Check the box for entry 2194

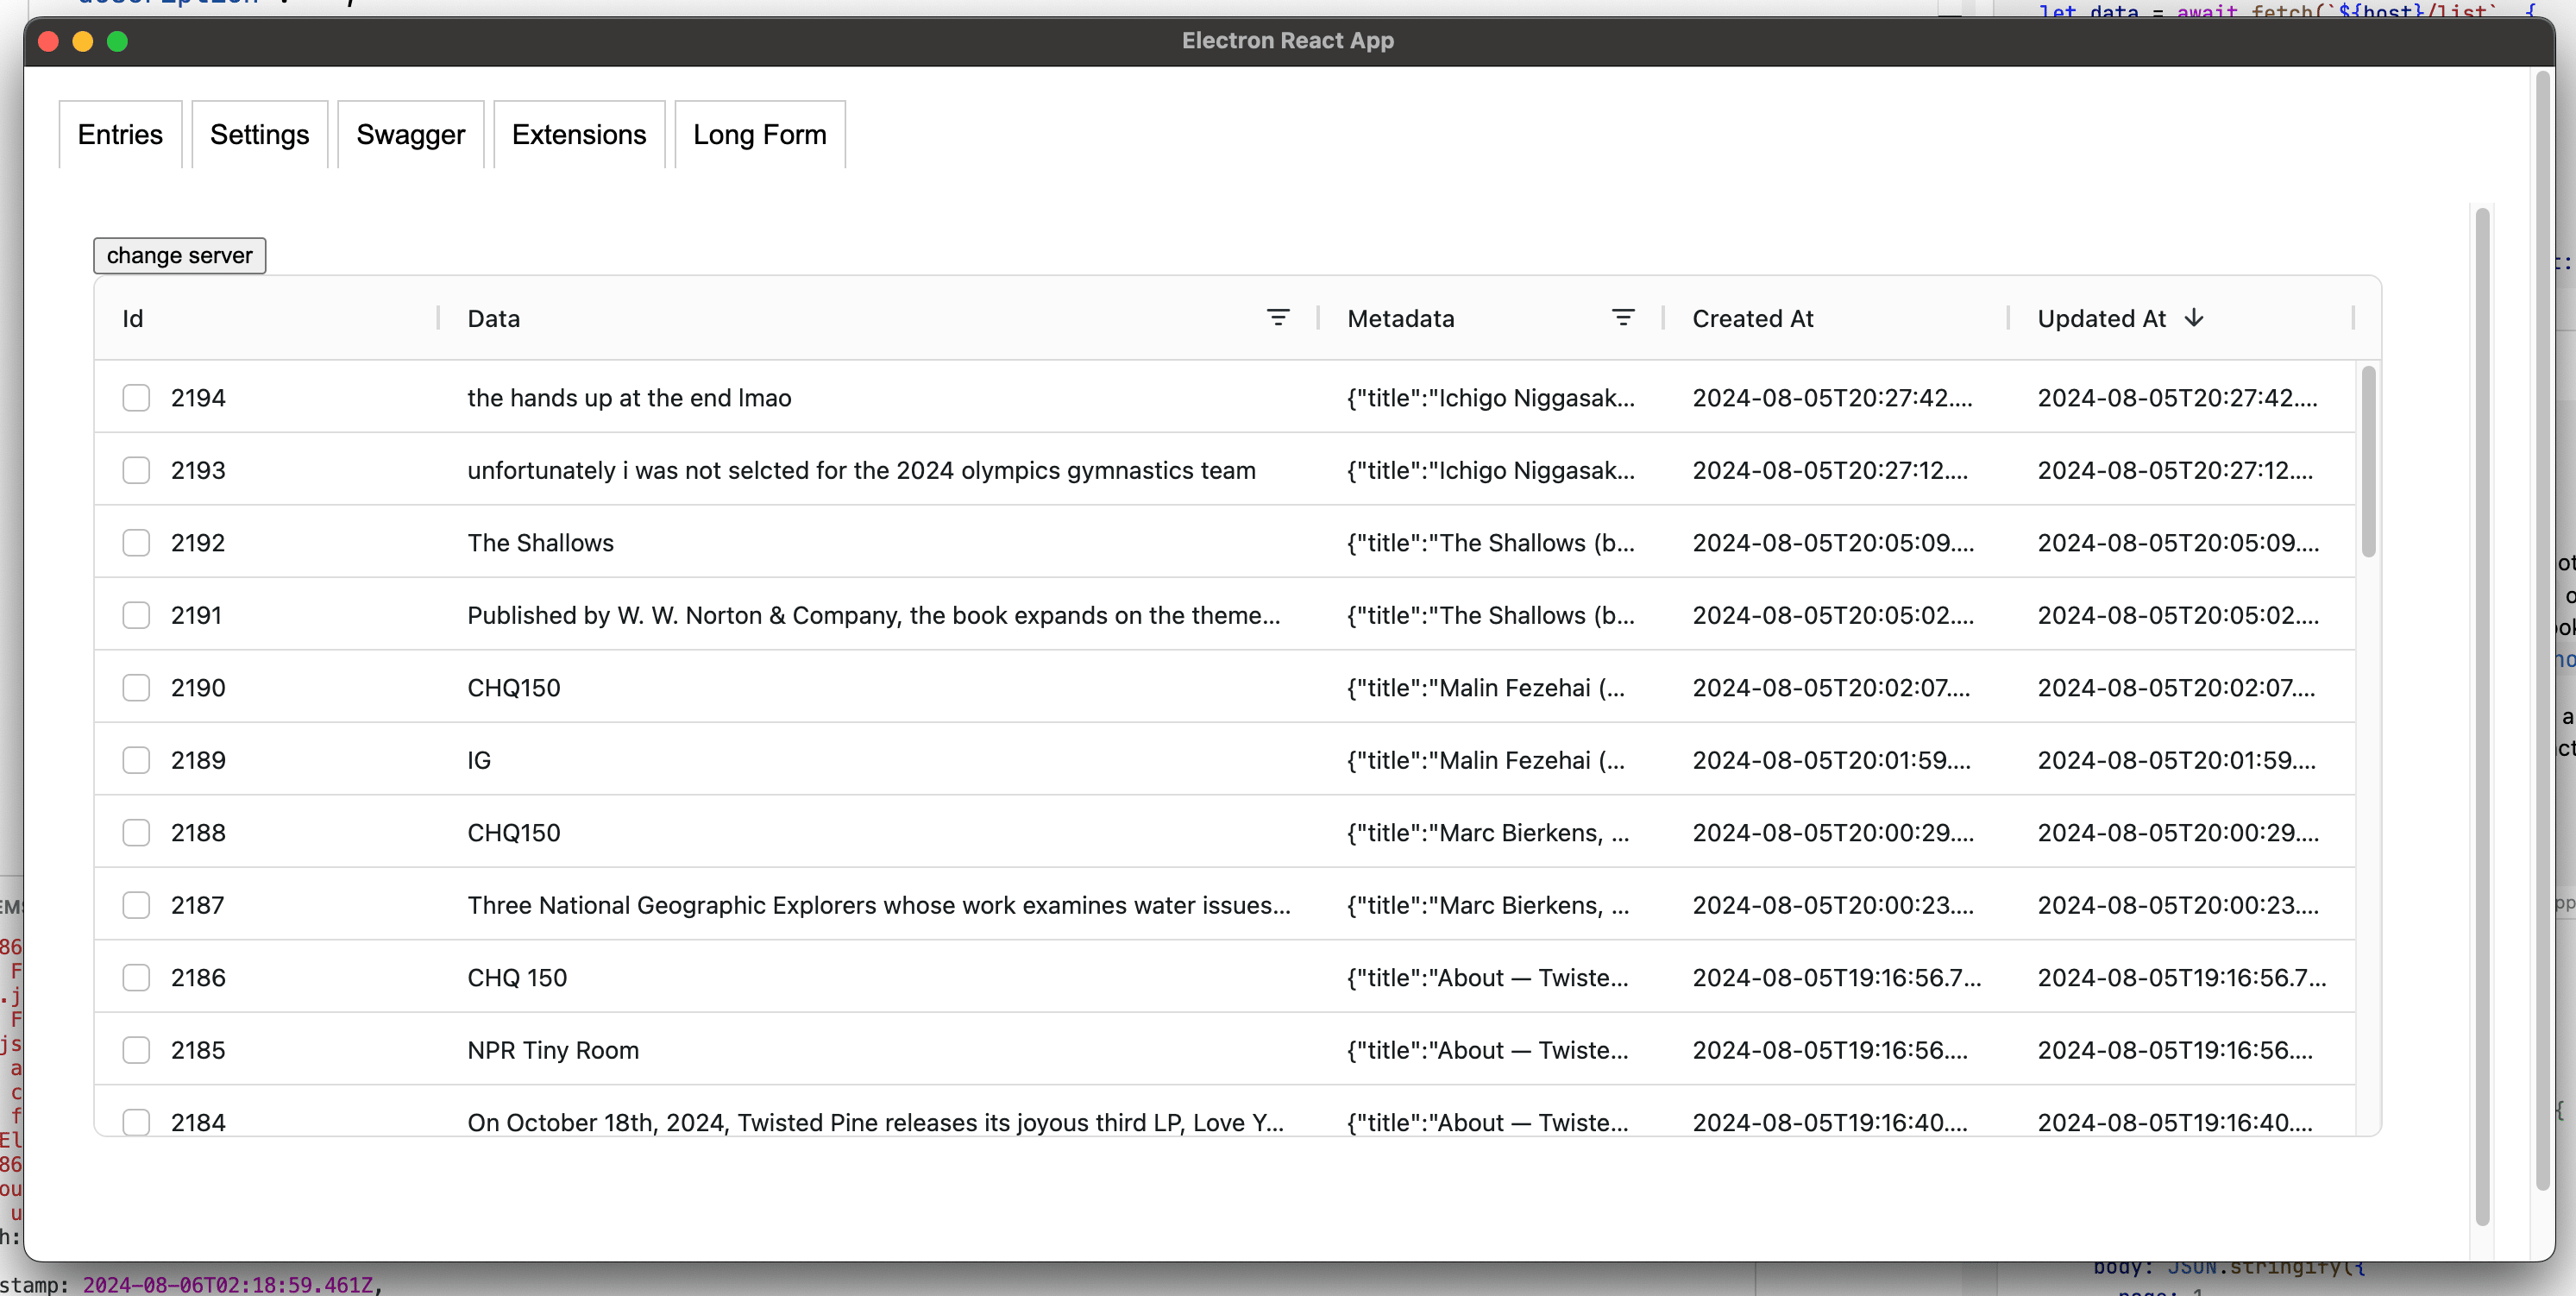tap(136, 398)
